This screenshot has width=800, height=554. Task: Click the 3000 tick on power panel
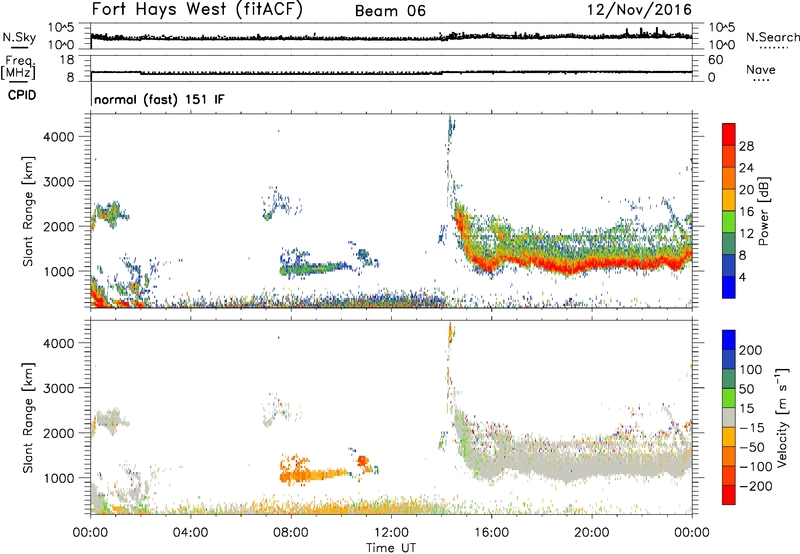(x=59, y=182)
